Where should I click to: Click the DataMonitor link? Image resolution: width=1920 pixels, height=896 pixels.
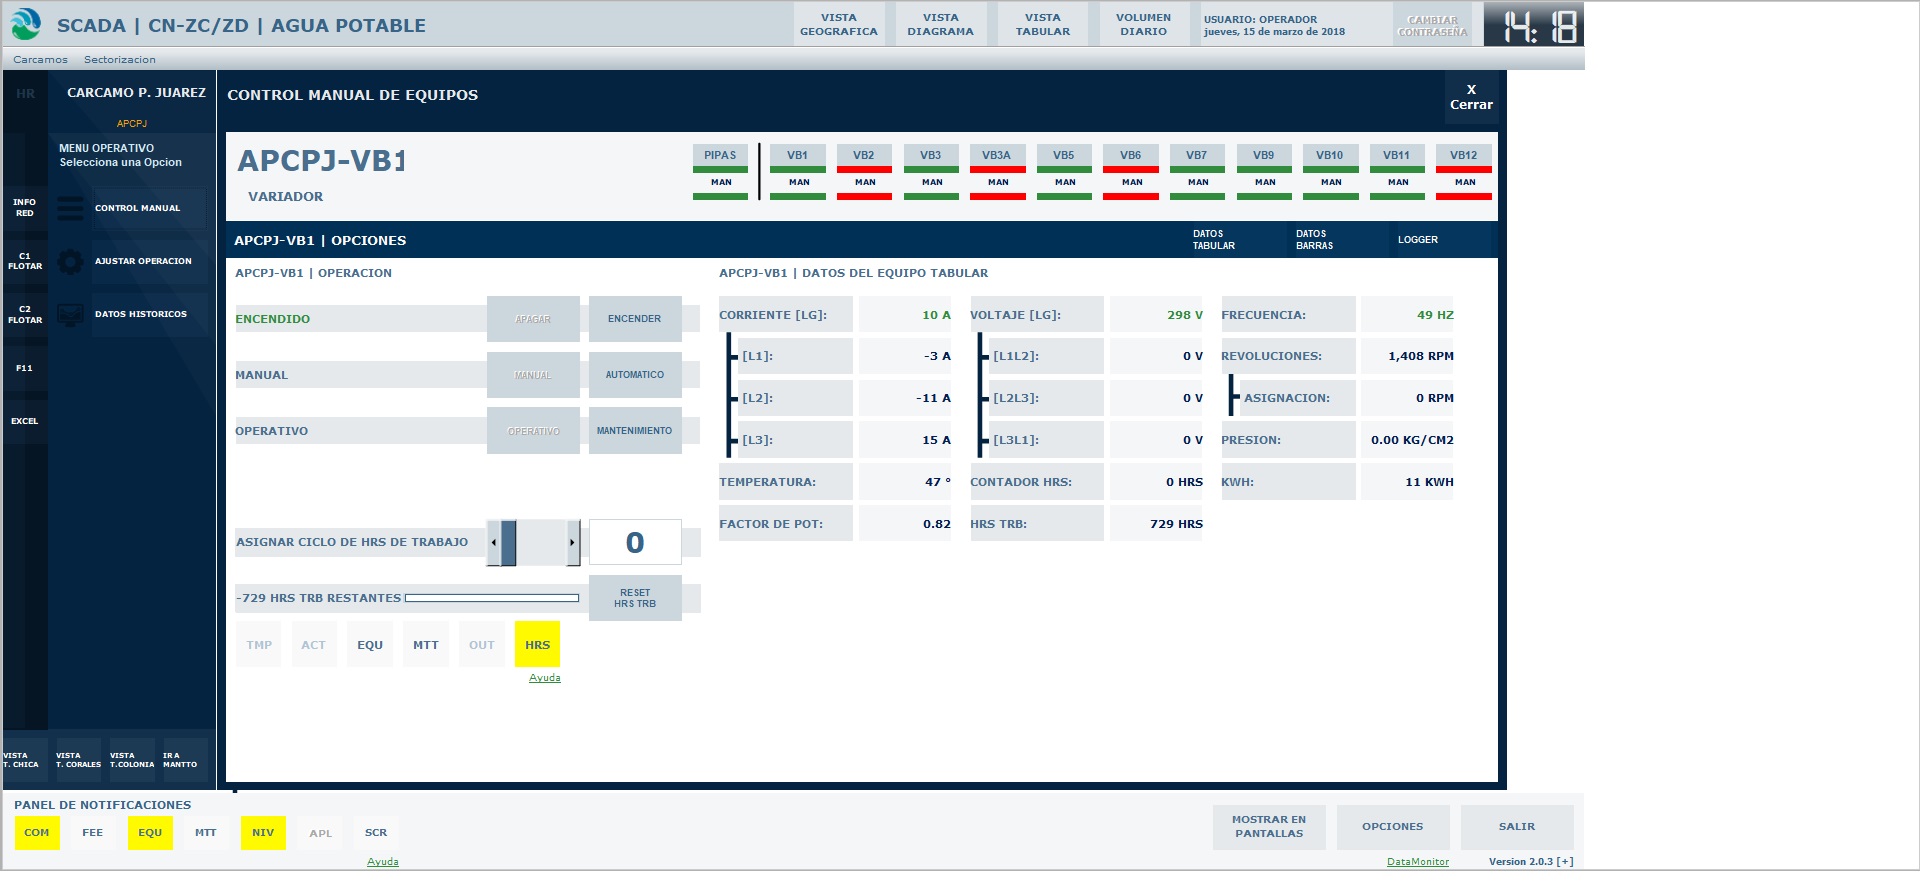coord(1417,862)
